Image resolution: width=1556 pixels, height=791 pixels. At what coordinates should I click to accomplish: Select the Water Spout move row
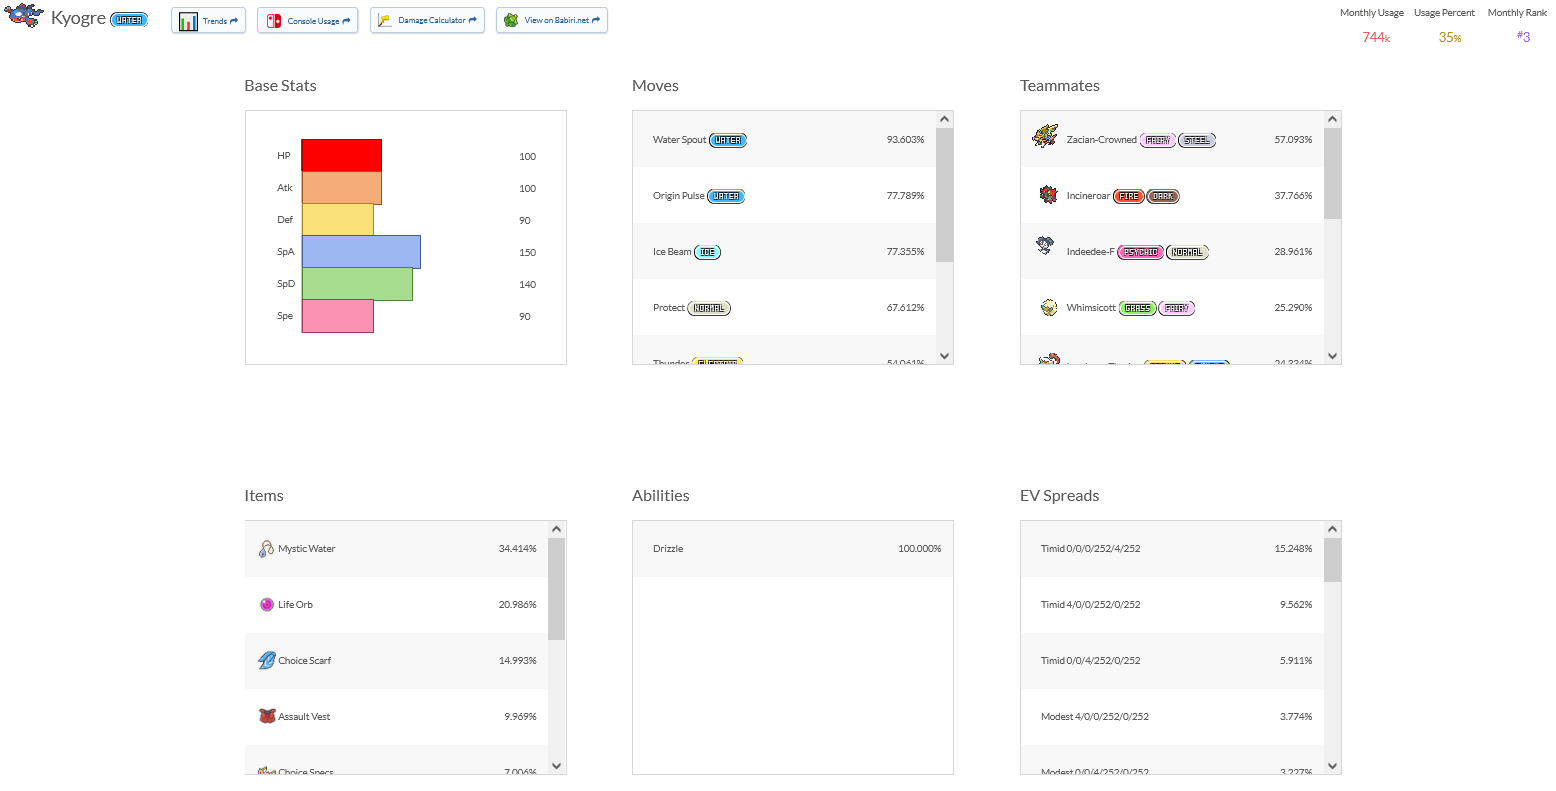click(x=784, y=139)
